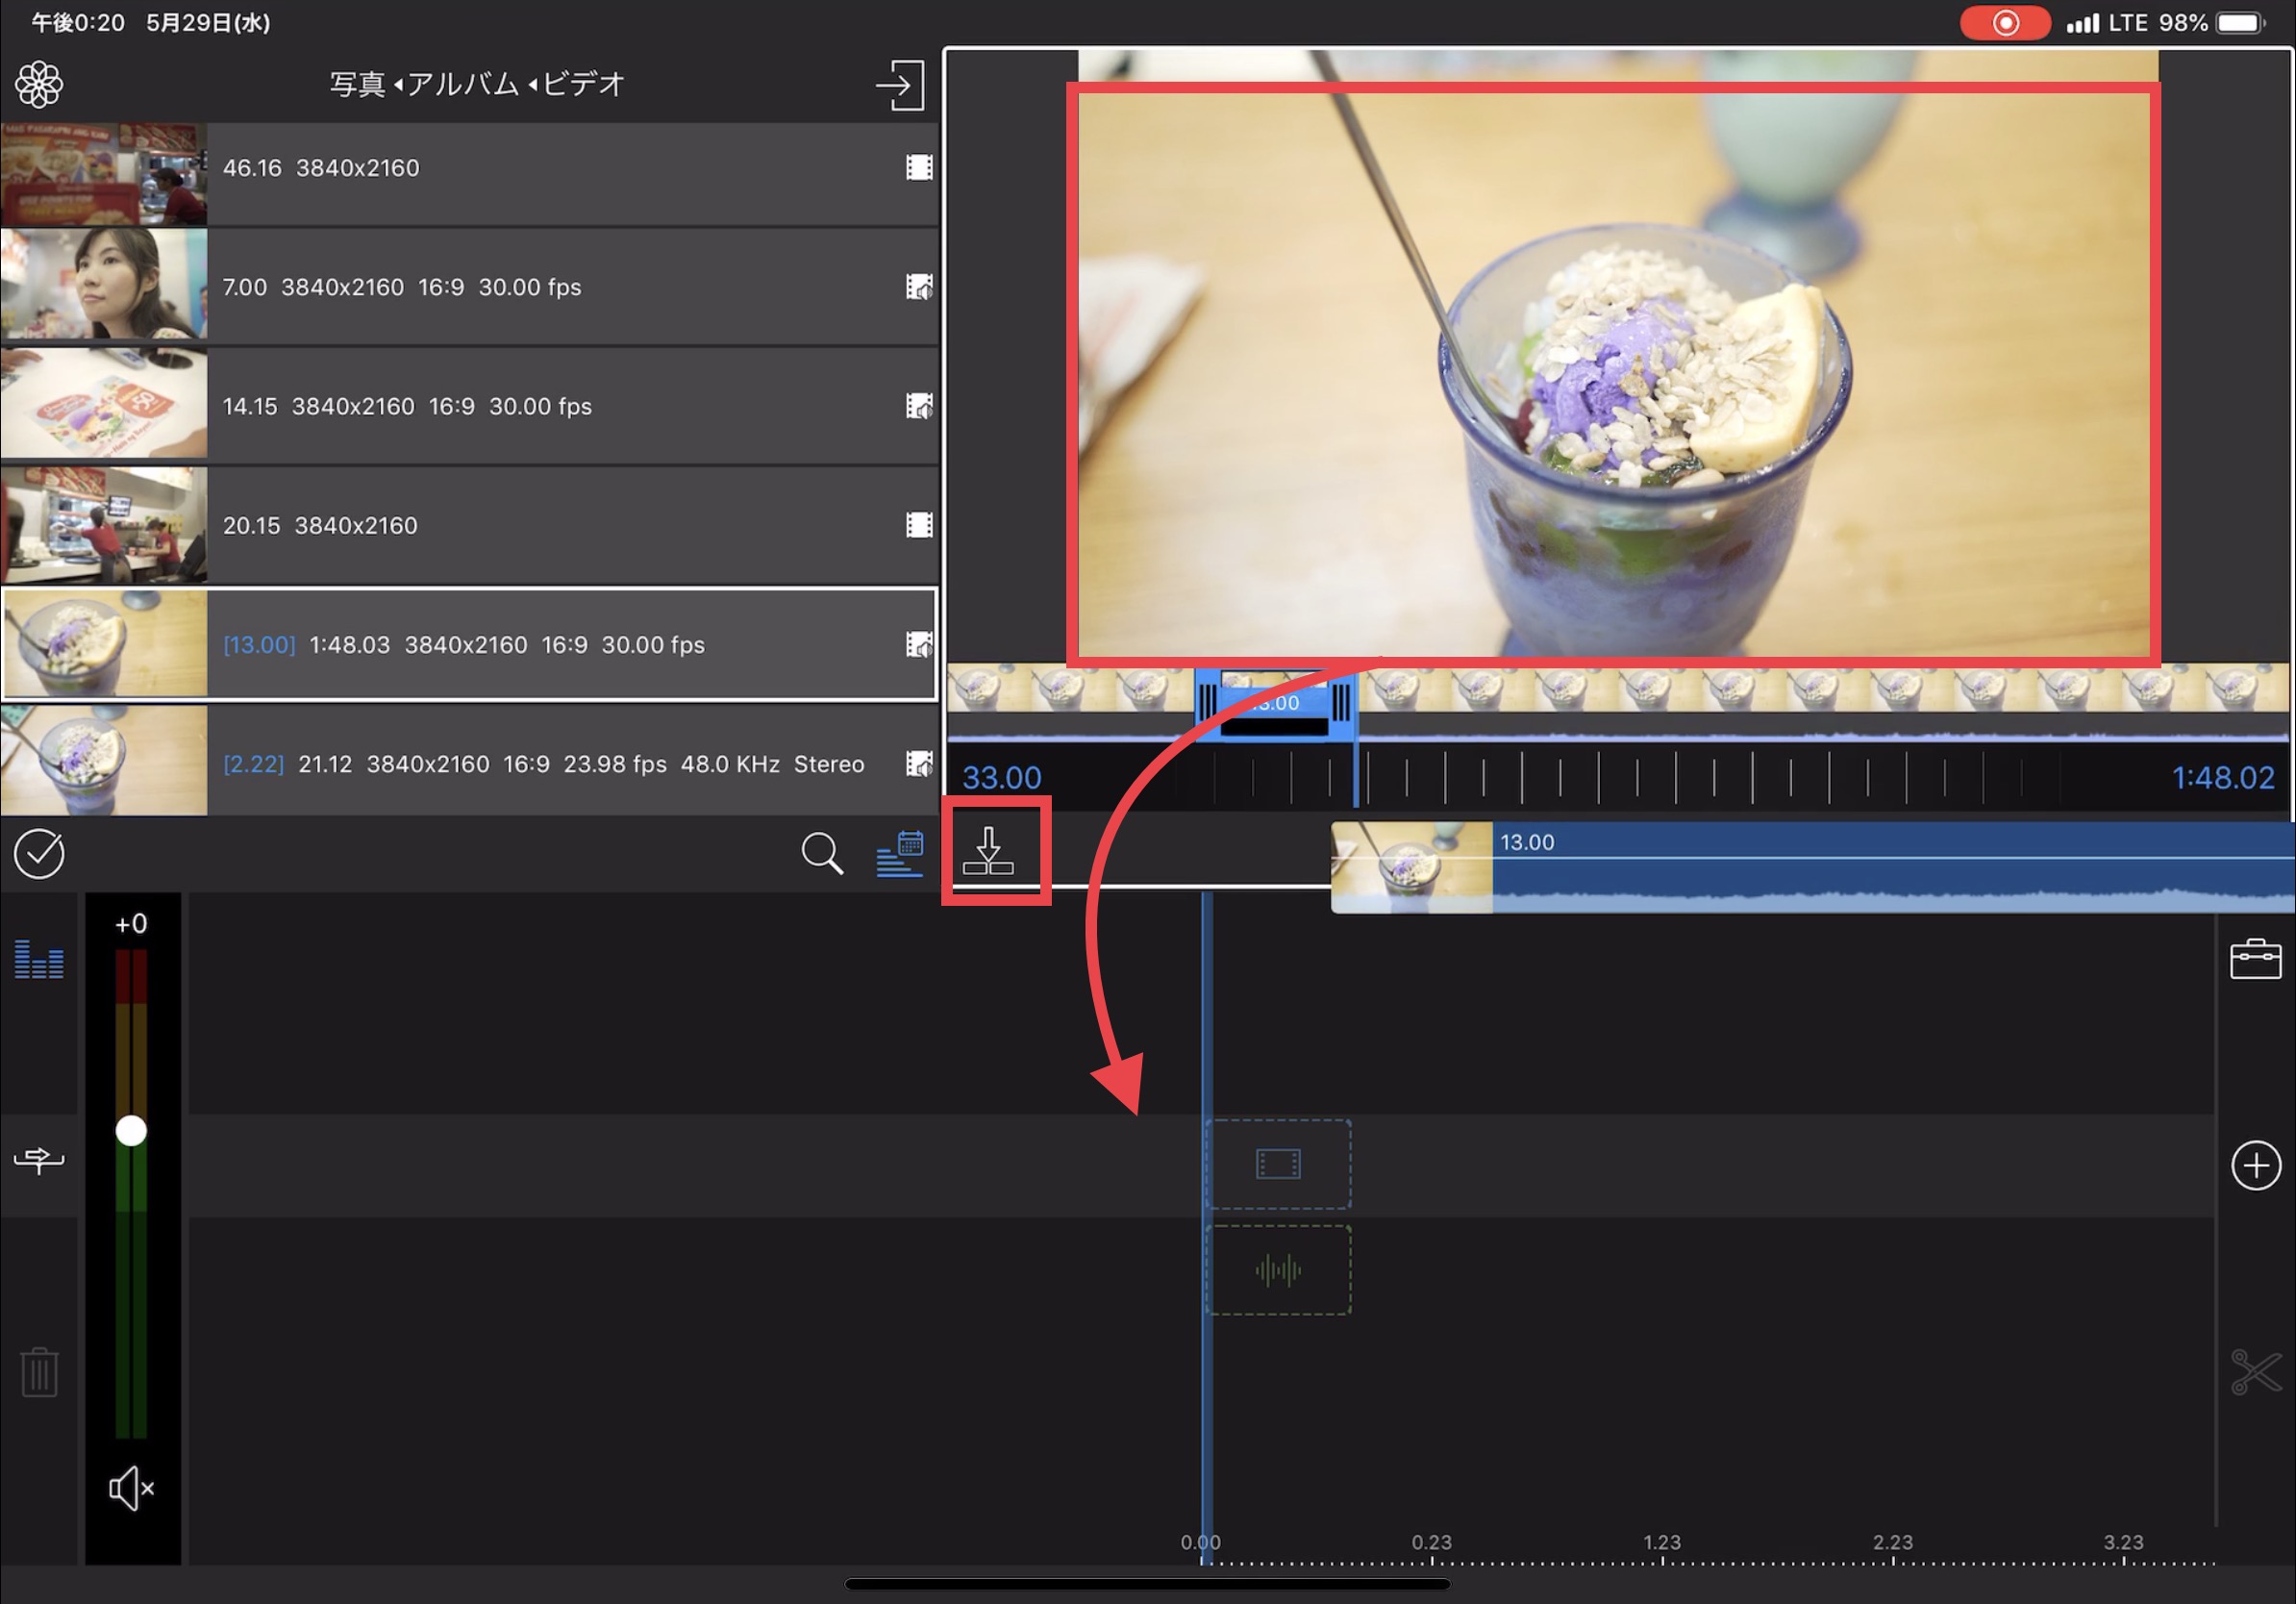Open the search magnifier icon
Viewport: 2296px width, 1604px height.
click(821, 854)
